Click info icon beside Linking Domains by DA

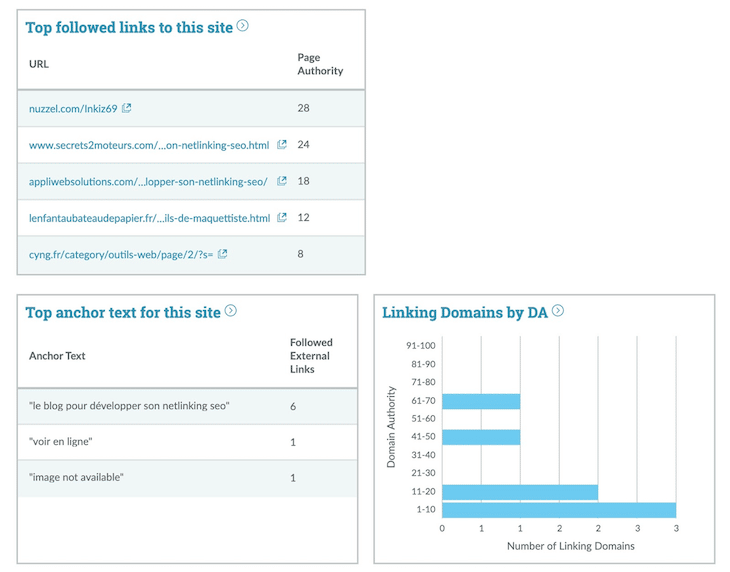558,311
